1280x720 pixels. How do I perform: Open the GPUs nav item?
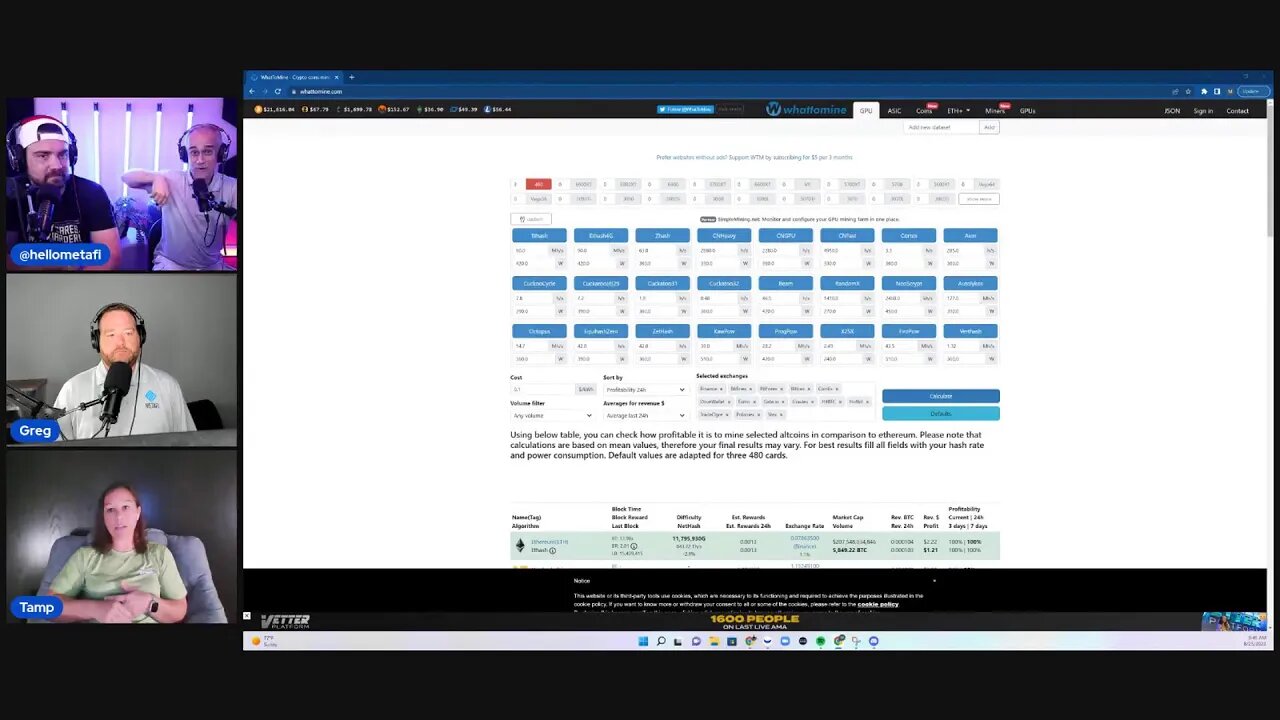point(1027,111)
